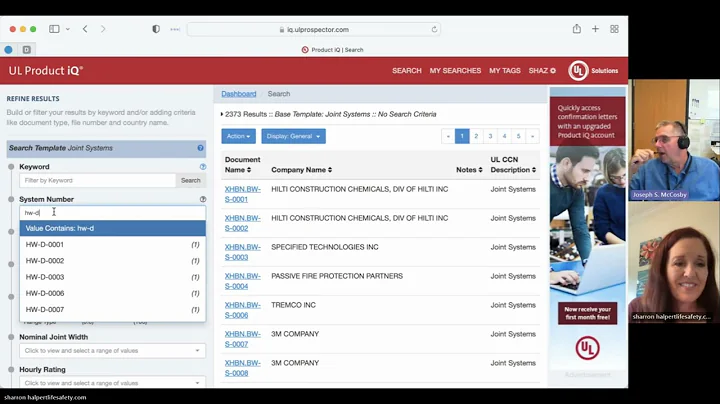Go to results page 4
Screen dimensions: 720x404
504,136
